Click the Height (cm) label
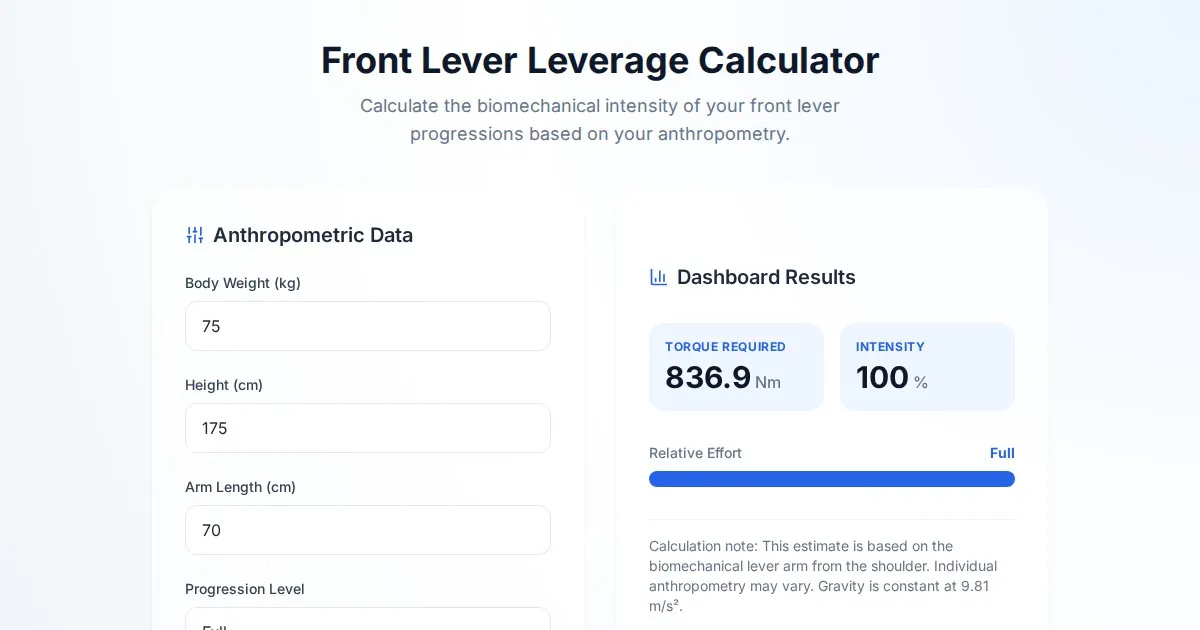Image resolution: width=1200 pixels, height=630 pixels. (224, 385)
